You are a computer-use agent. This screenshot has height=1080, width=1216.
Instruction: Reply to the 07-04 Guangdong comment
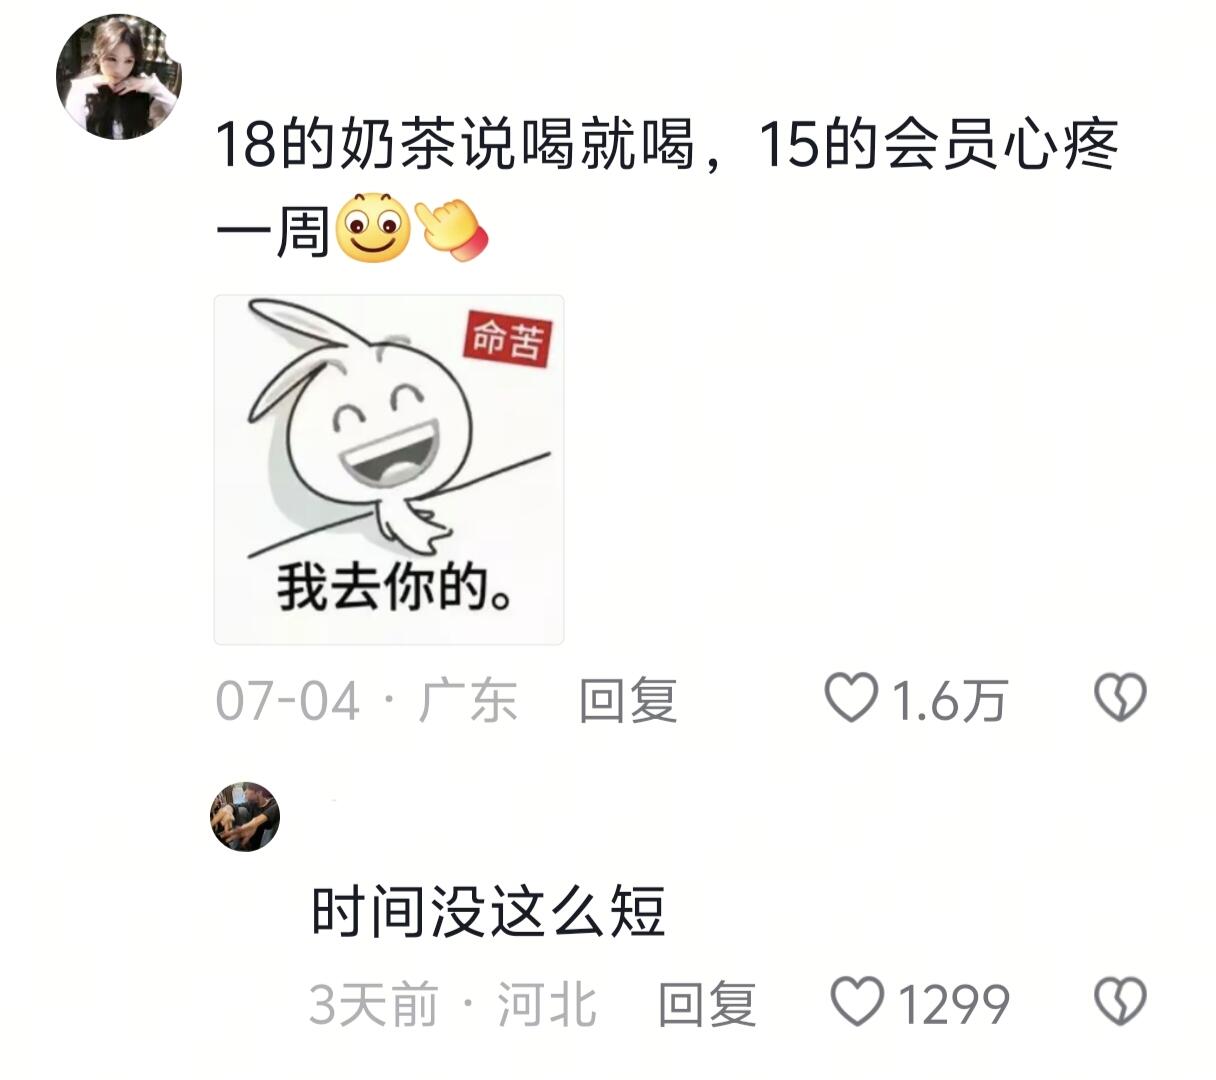(x=628, y=700)
